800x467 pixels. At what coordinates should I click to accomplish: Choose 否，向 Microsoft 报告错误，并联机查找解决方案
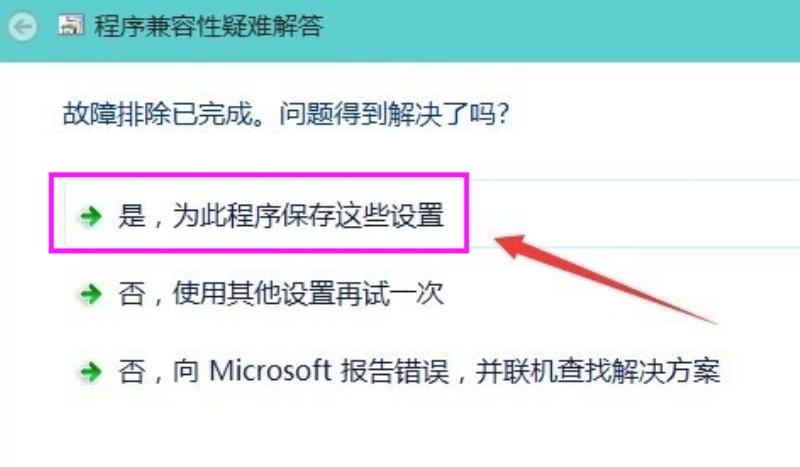coord(419,371)
